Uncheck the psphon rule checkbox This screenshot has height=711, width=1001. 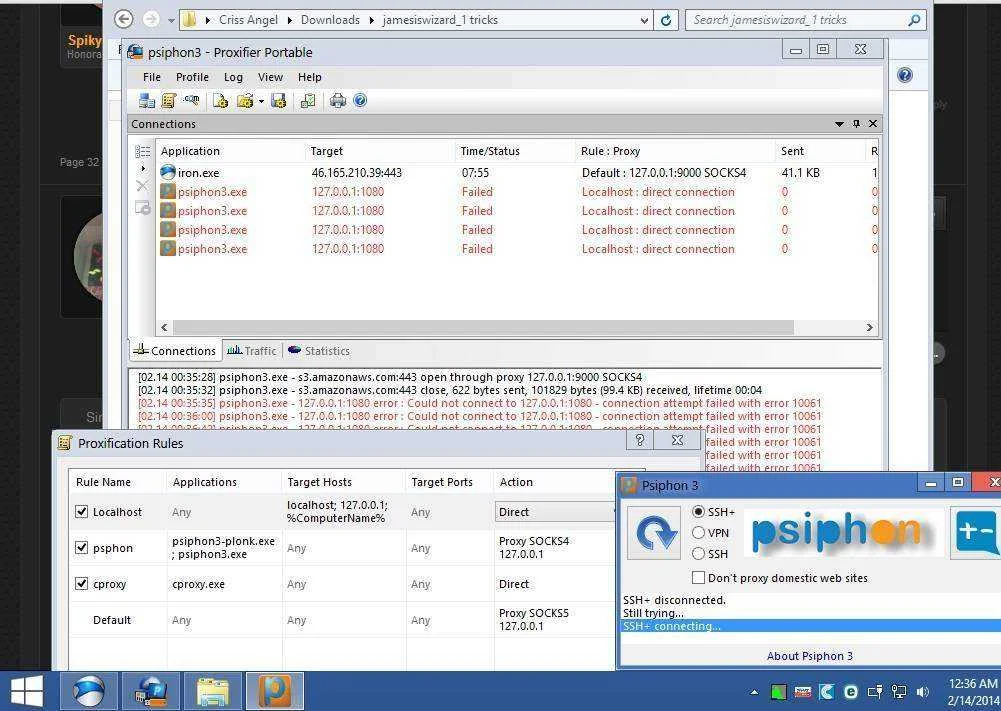pos(82,547)
